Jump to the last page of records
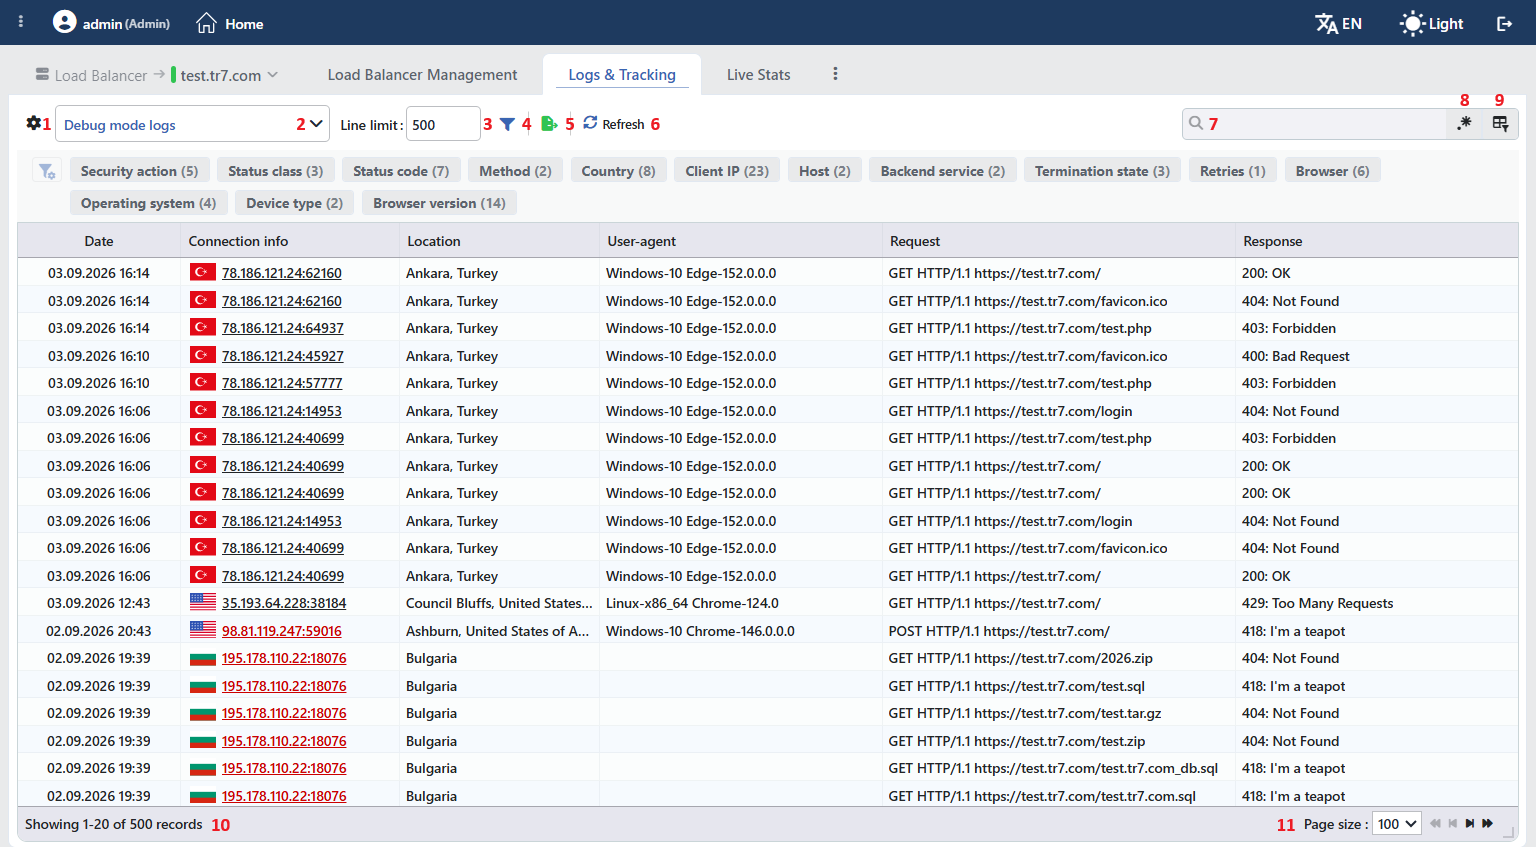 point(1488,824)
